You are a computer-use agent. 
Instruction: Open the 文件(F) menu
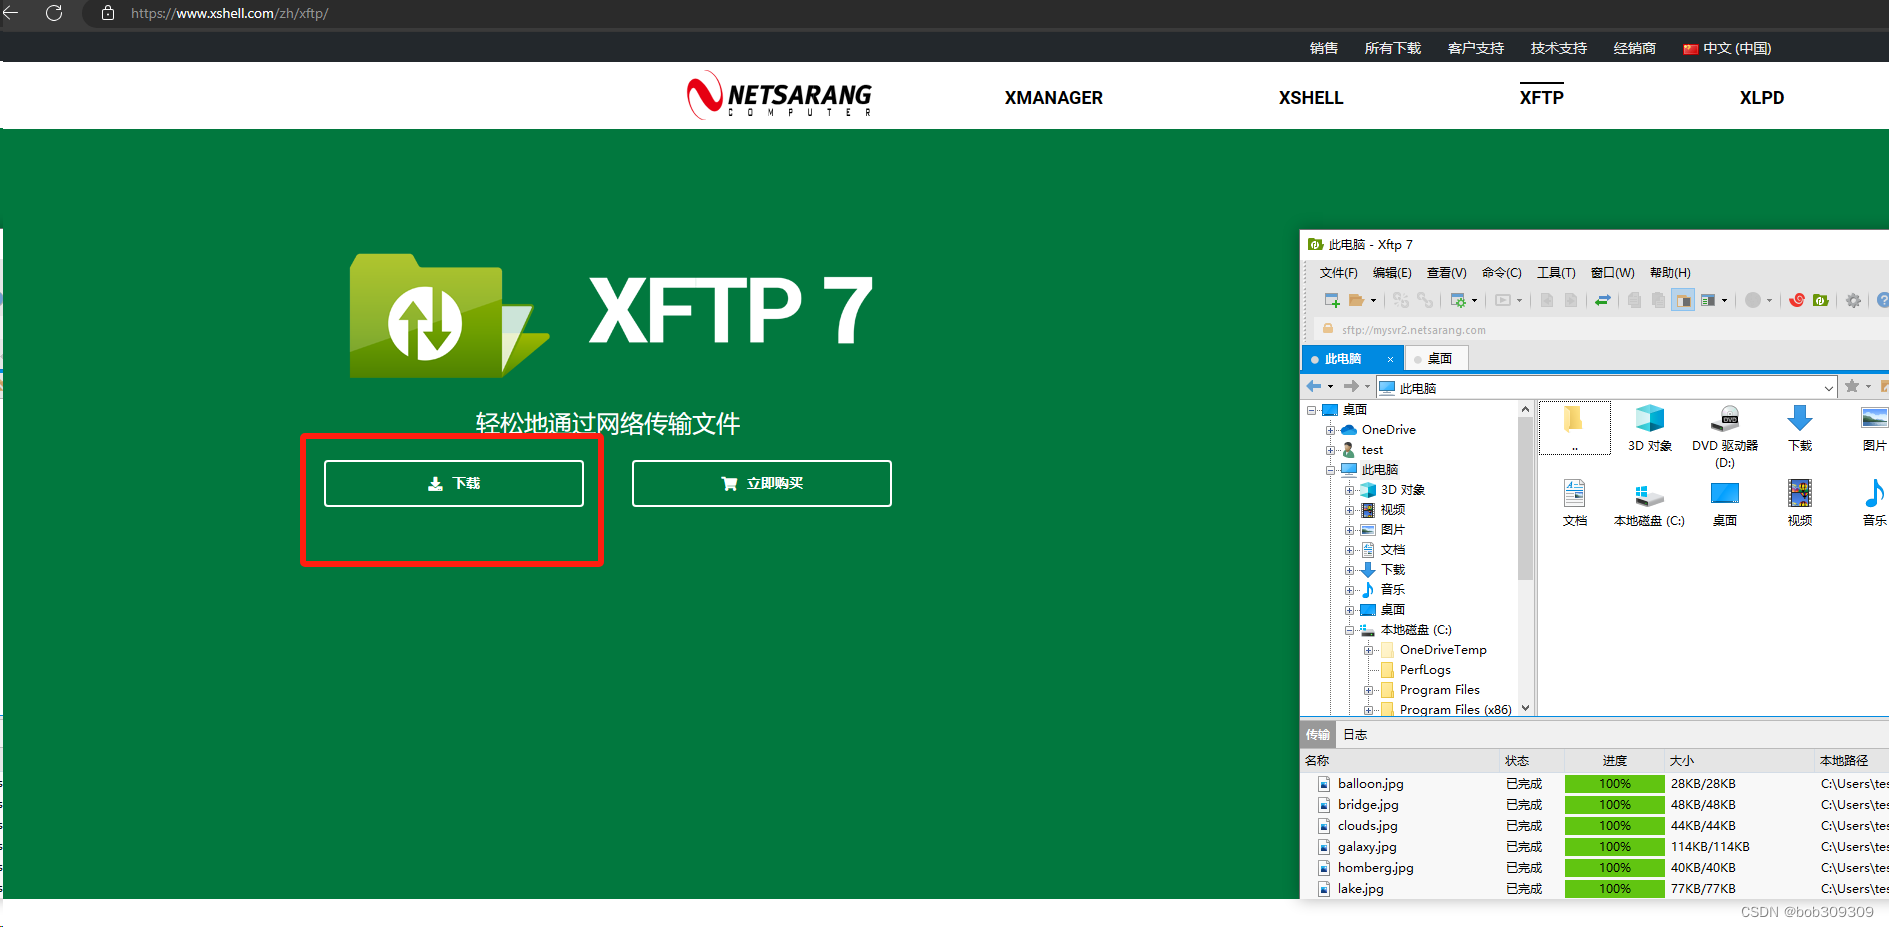[x=1338, y=273]
